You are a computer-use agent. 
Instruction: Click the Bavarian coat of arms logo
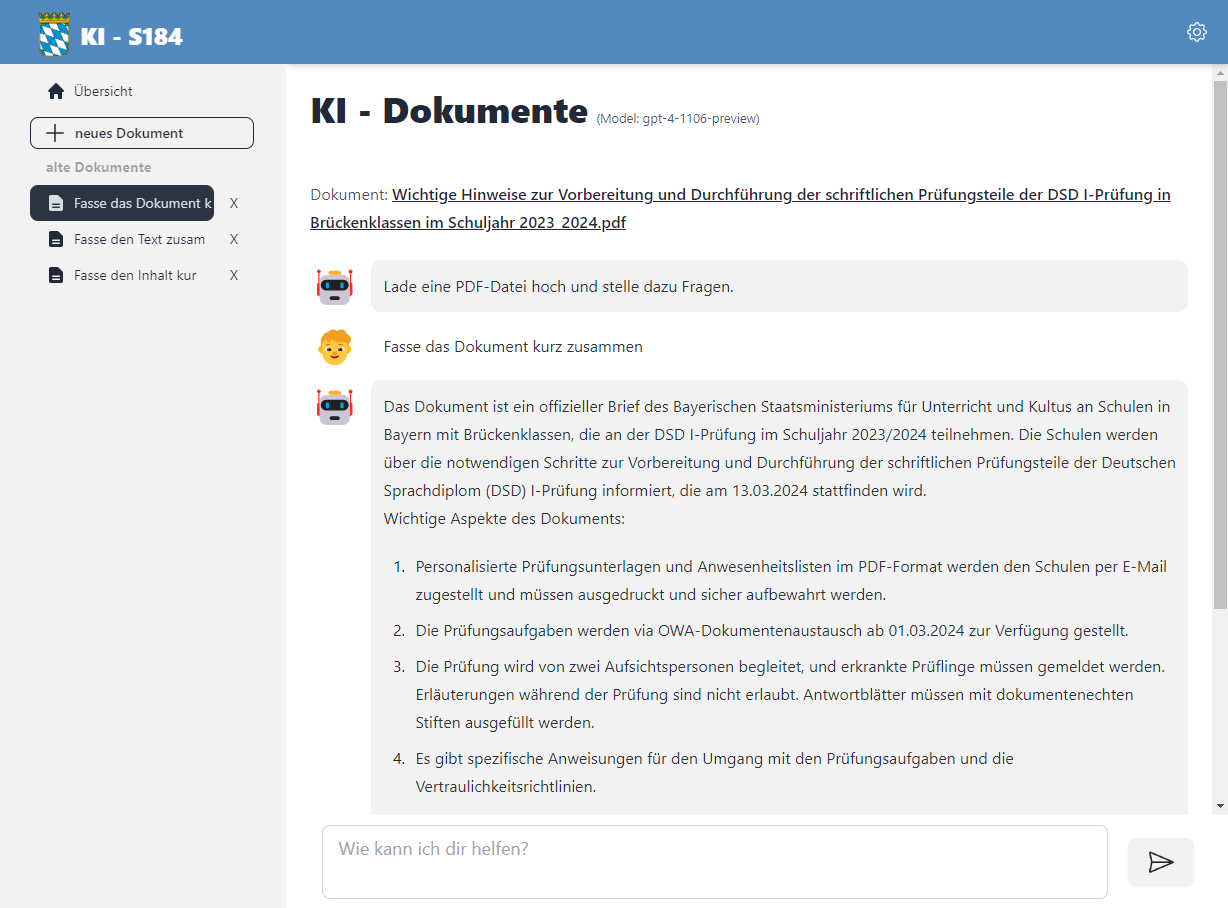pyautogui.click(x=55, y=34)
